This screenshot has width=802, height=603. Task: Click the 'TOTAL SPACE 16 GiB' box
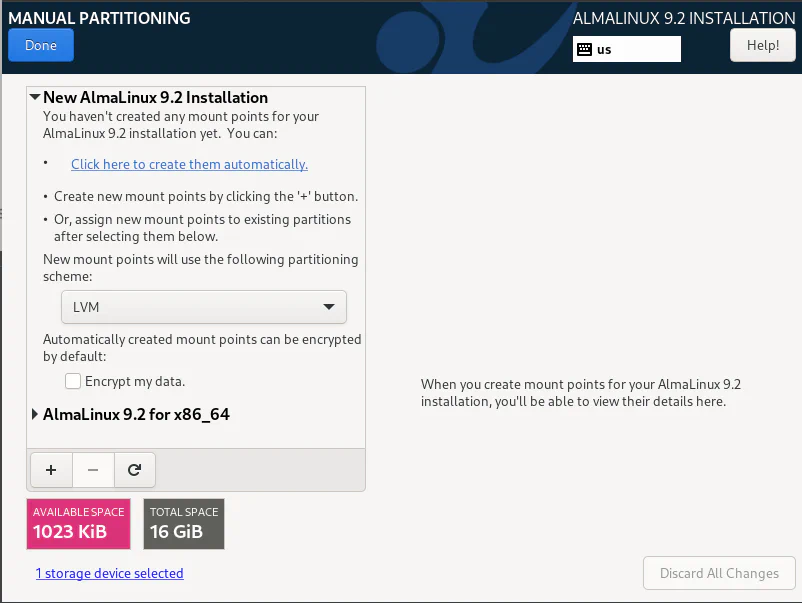[184, 524]
